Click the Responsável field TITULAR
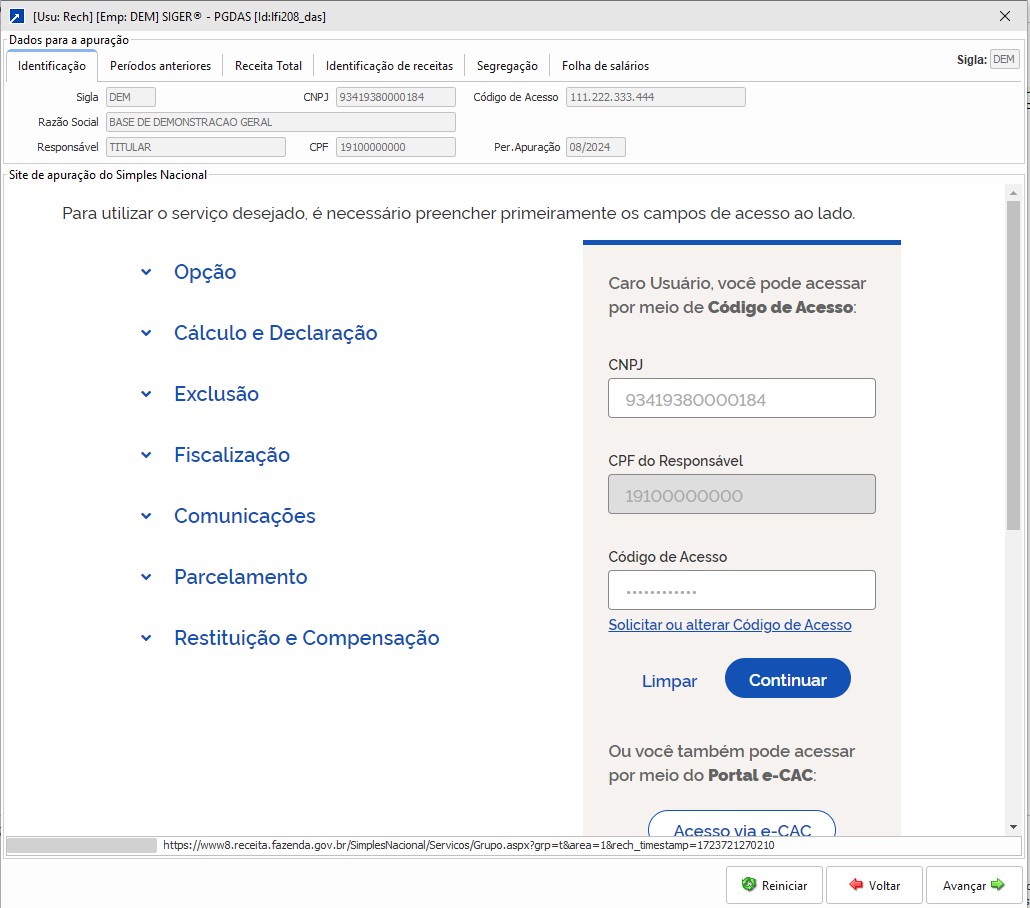 pos(196,147)
